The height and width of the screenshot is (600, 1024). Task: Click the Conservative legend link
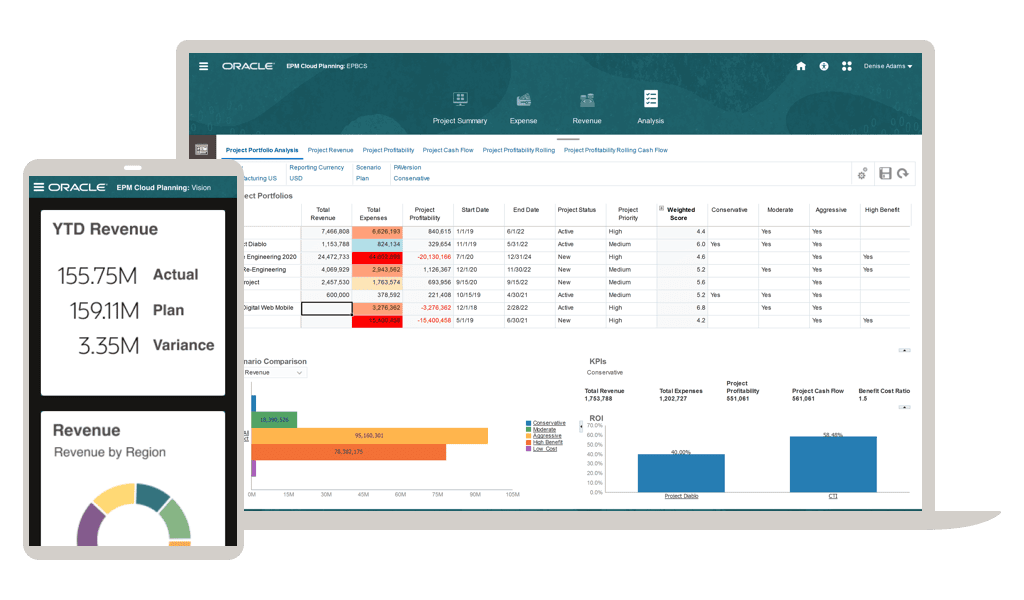pyautogui.click(x=549, y=423)
